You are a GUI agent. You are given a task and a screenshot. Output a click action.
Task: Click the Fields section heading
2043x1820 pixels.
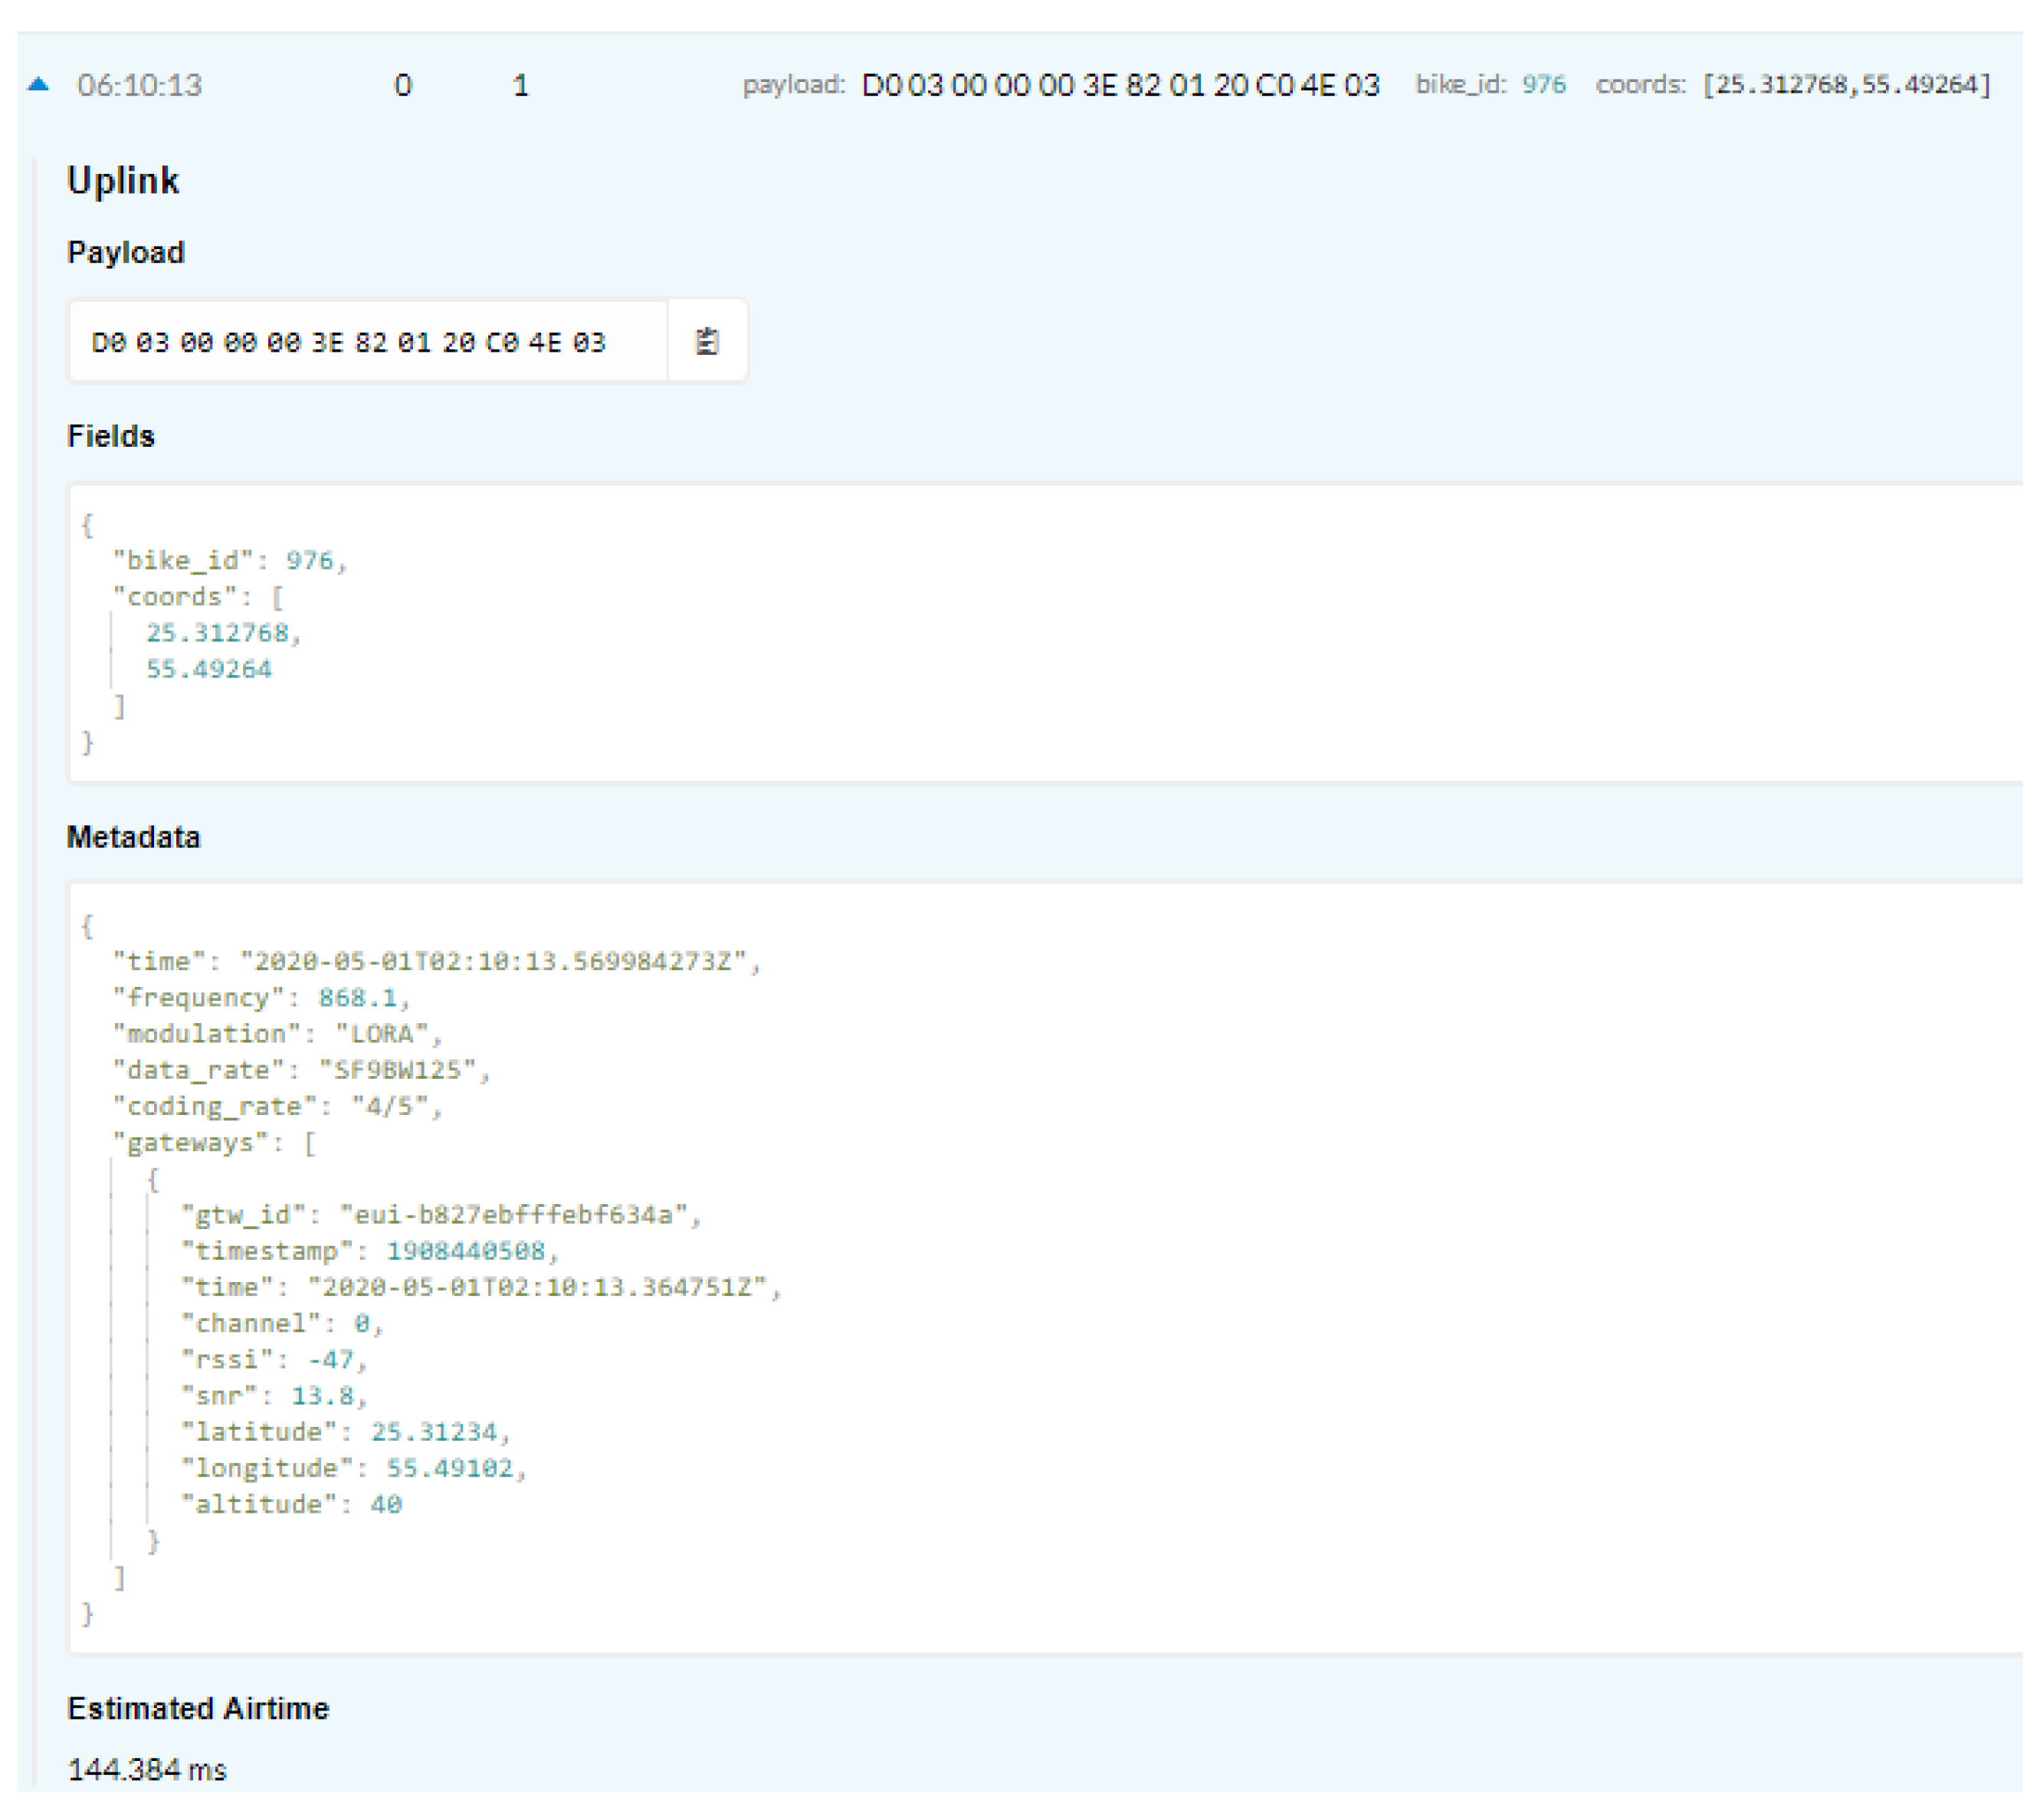pyautogui.click(x=111, y=437)
